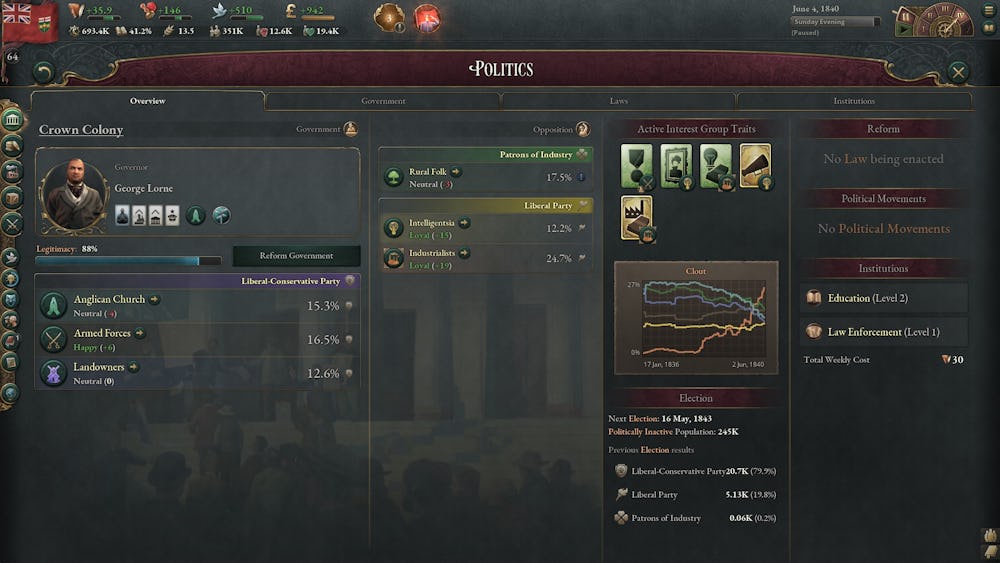Select the Industrialists factory trait icon
The image size is (1000, 563).
(x=636, y=218)
